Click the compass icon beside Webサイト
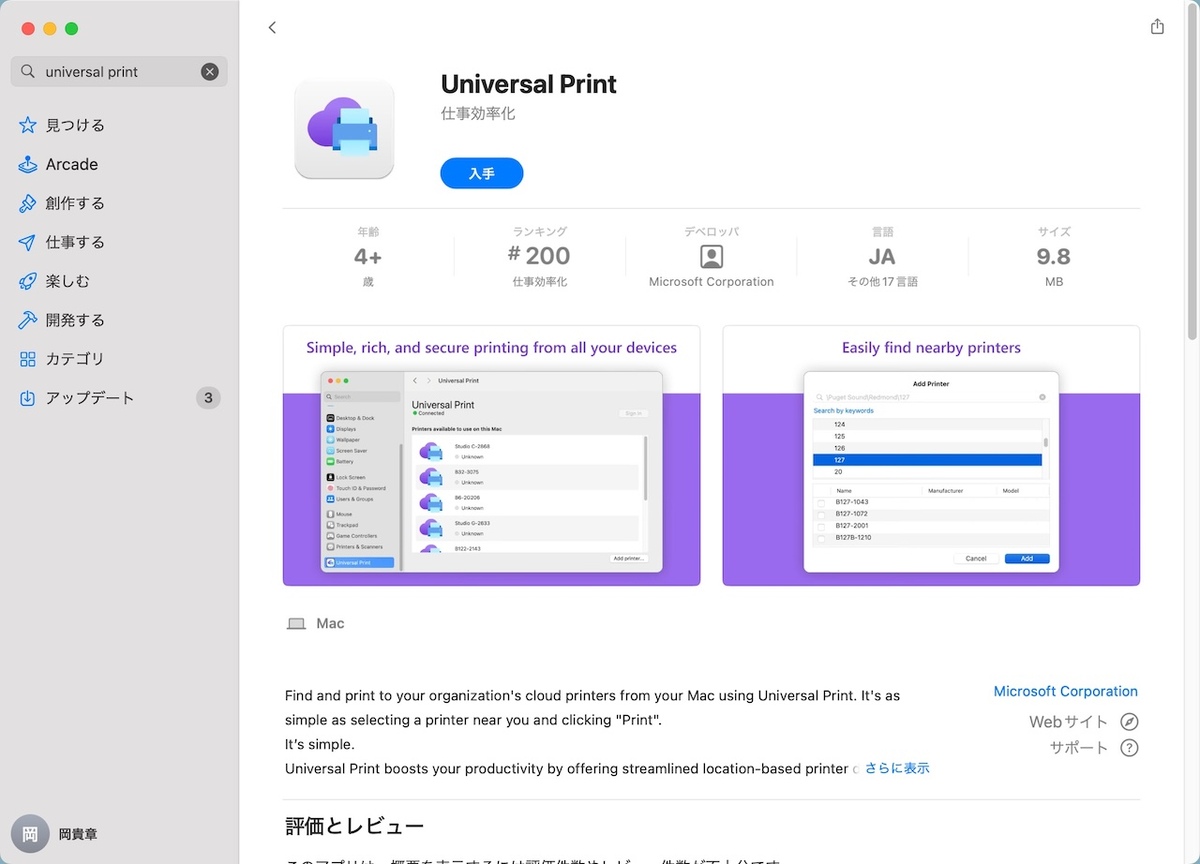 tap(1129, 722)
